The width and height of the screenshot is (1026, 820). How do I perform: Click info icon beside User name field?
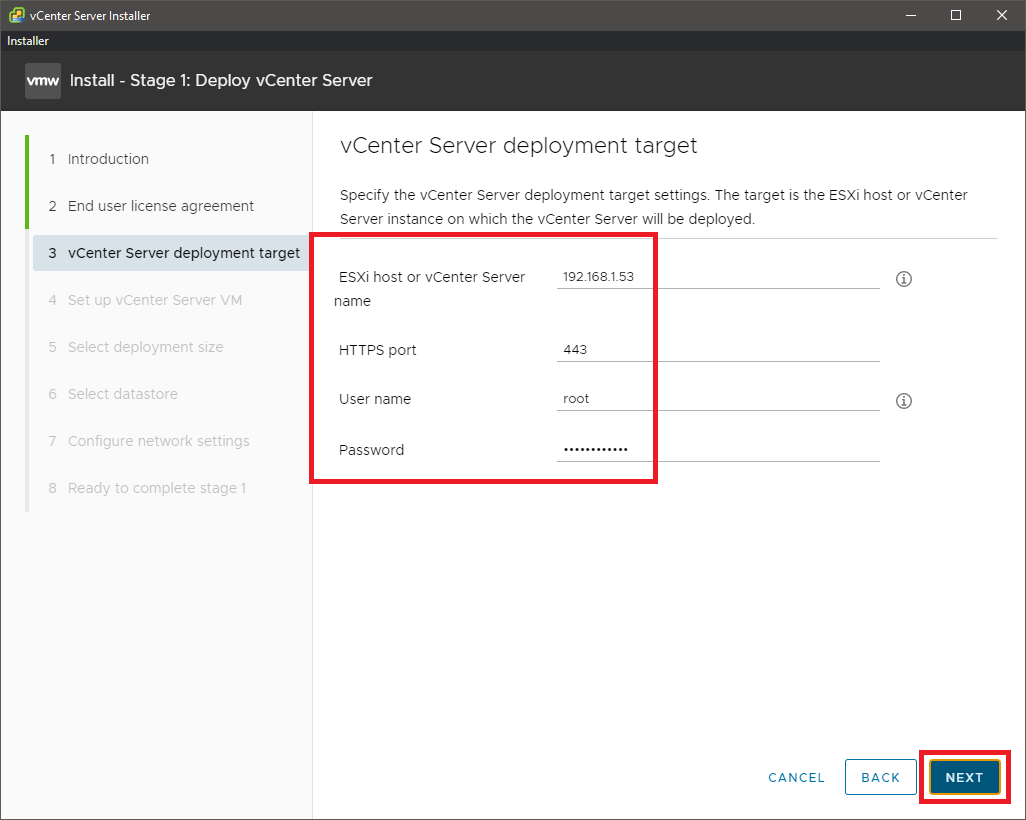pyautogui.click(x=903, y=401)
